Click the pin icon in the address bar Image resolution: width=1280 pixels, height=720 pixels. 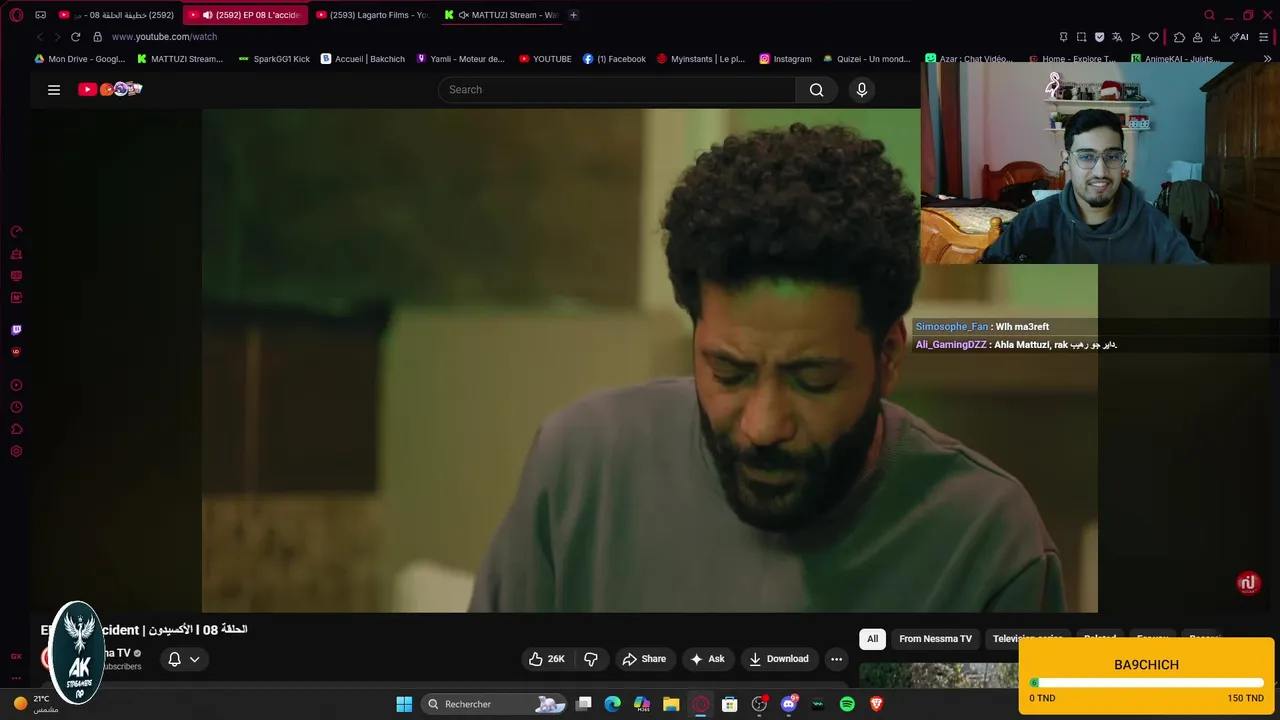1063,37
